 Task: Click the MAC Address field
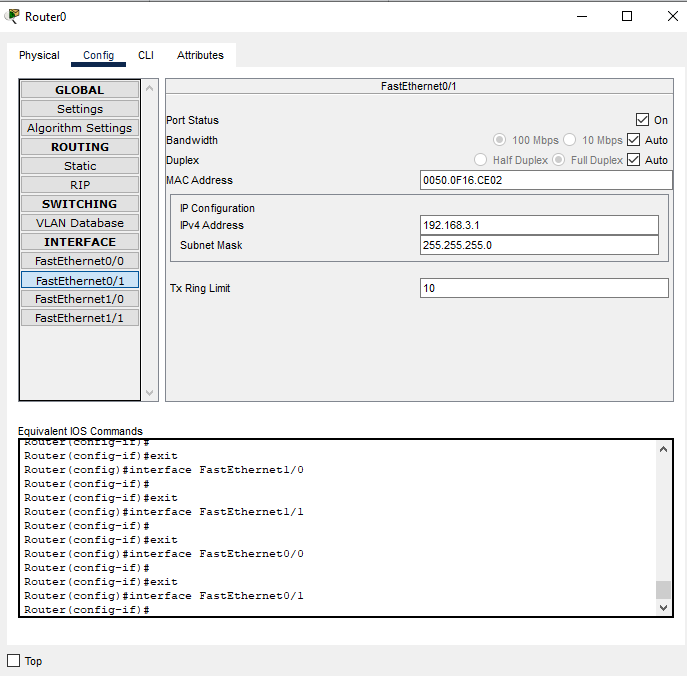pyautogui.click(x=546, y=180)
